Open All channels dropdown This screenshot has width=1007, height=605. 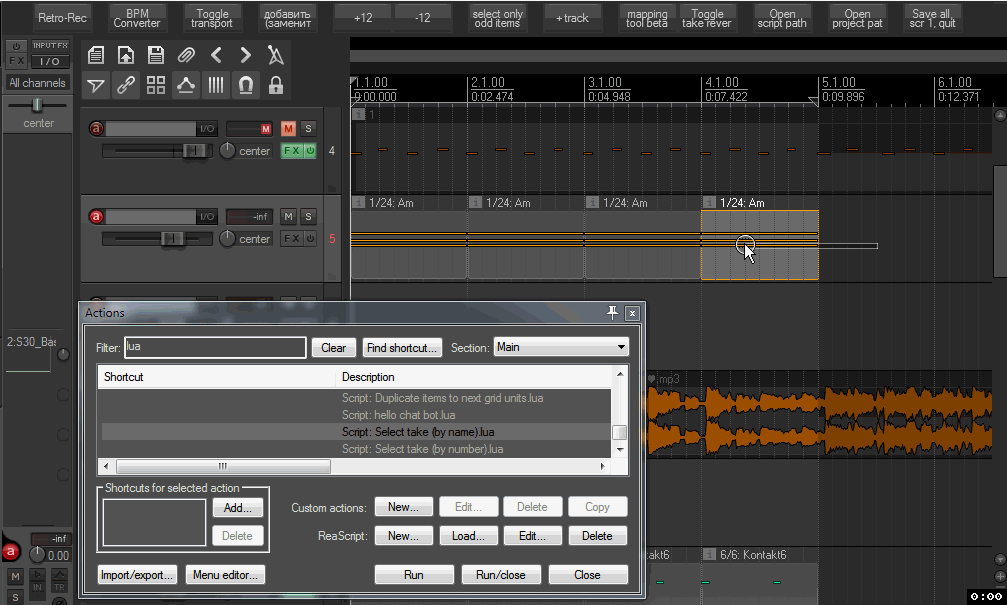(x=37, y=83)
